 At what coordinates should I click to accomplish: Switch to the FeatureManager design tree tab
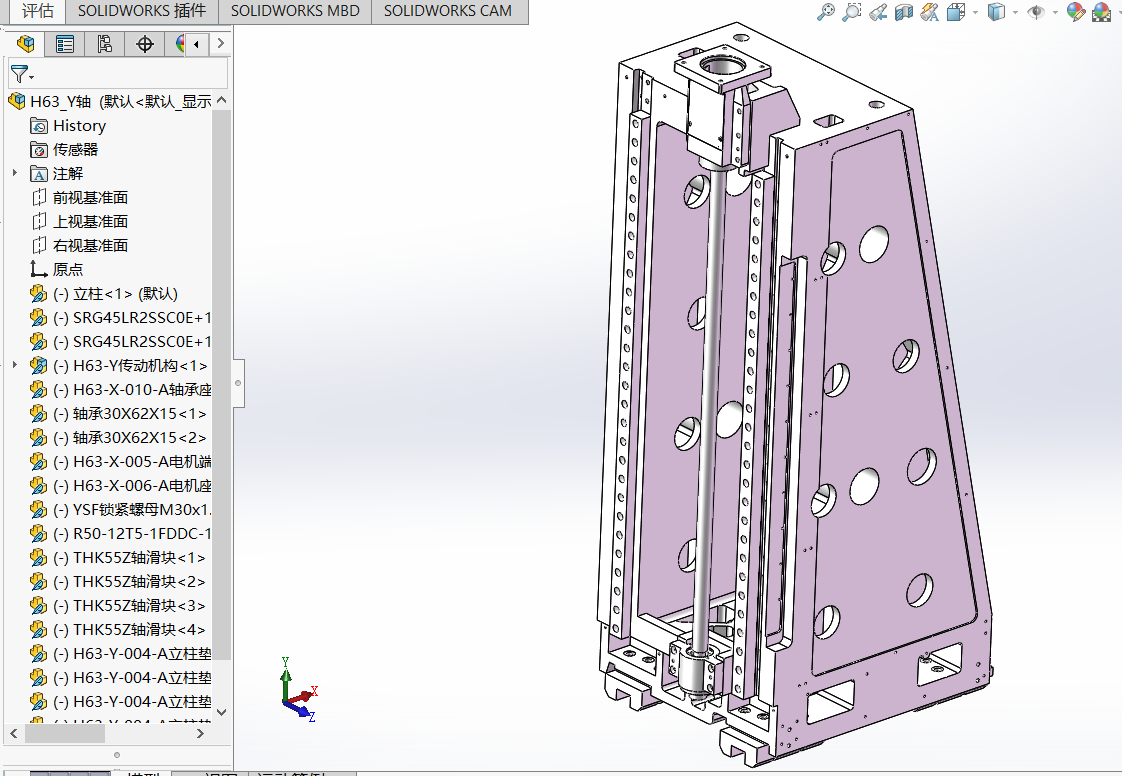click(x=25, y=44)
